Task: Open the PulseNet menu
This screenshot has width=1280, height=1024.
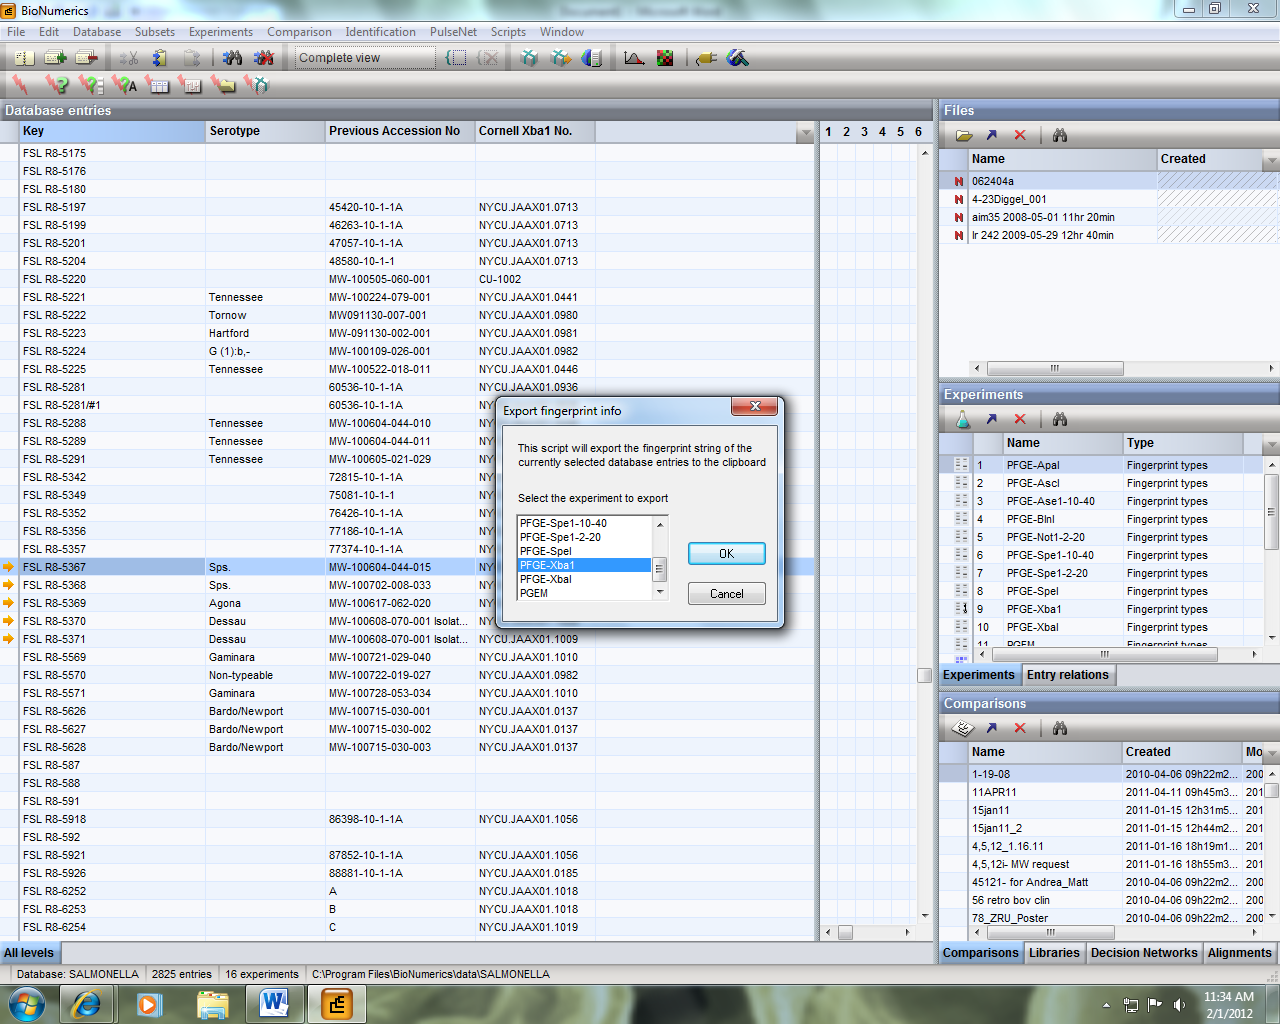Action: pos(454,32)
